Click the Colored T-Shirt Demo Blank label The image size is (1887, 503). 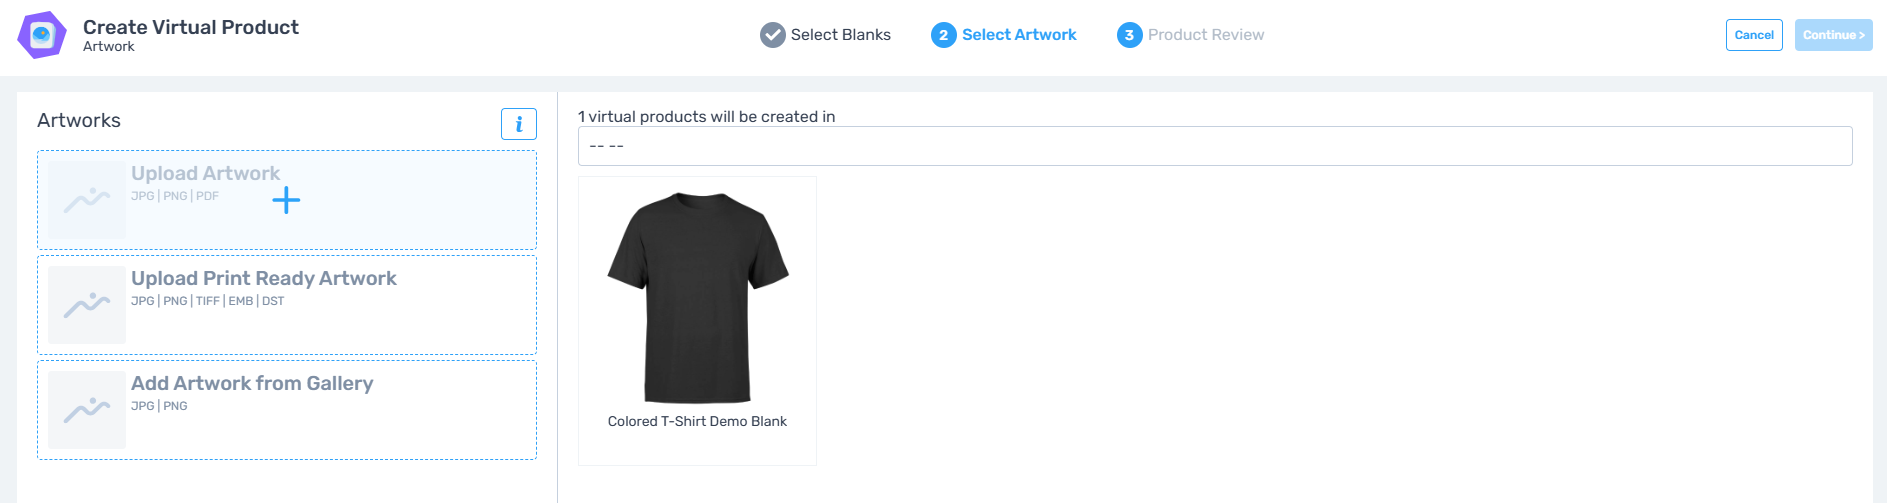pos(697,422)
